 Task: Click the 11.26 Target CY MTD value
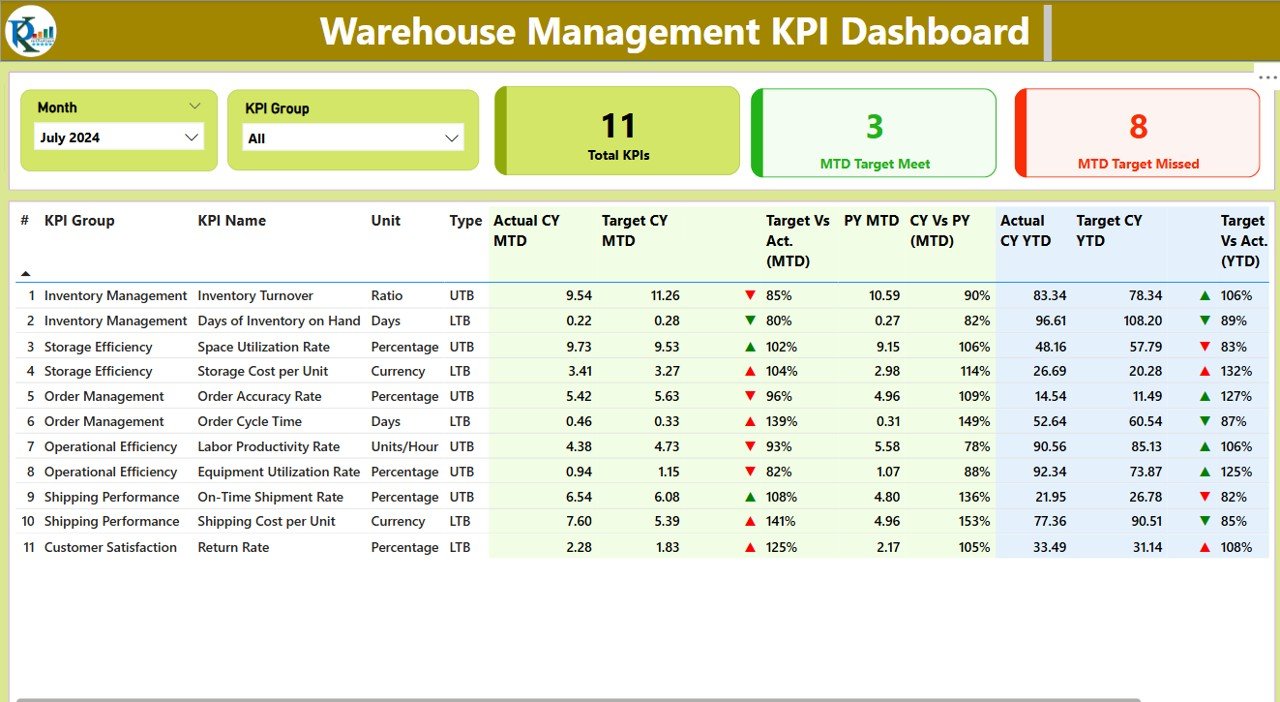pyautogui.click(x=665, y=296)
